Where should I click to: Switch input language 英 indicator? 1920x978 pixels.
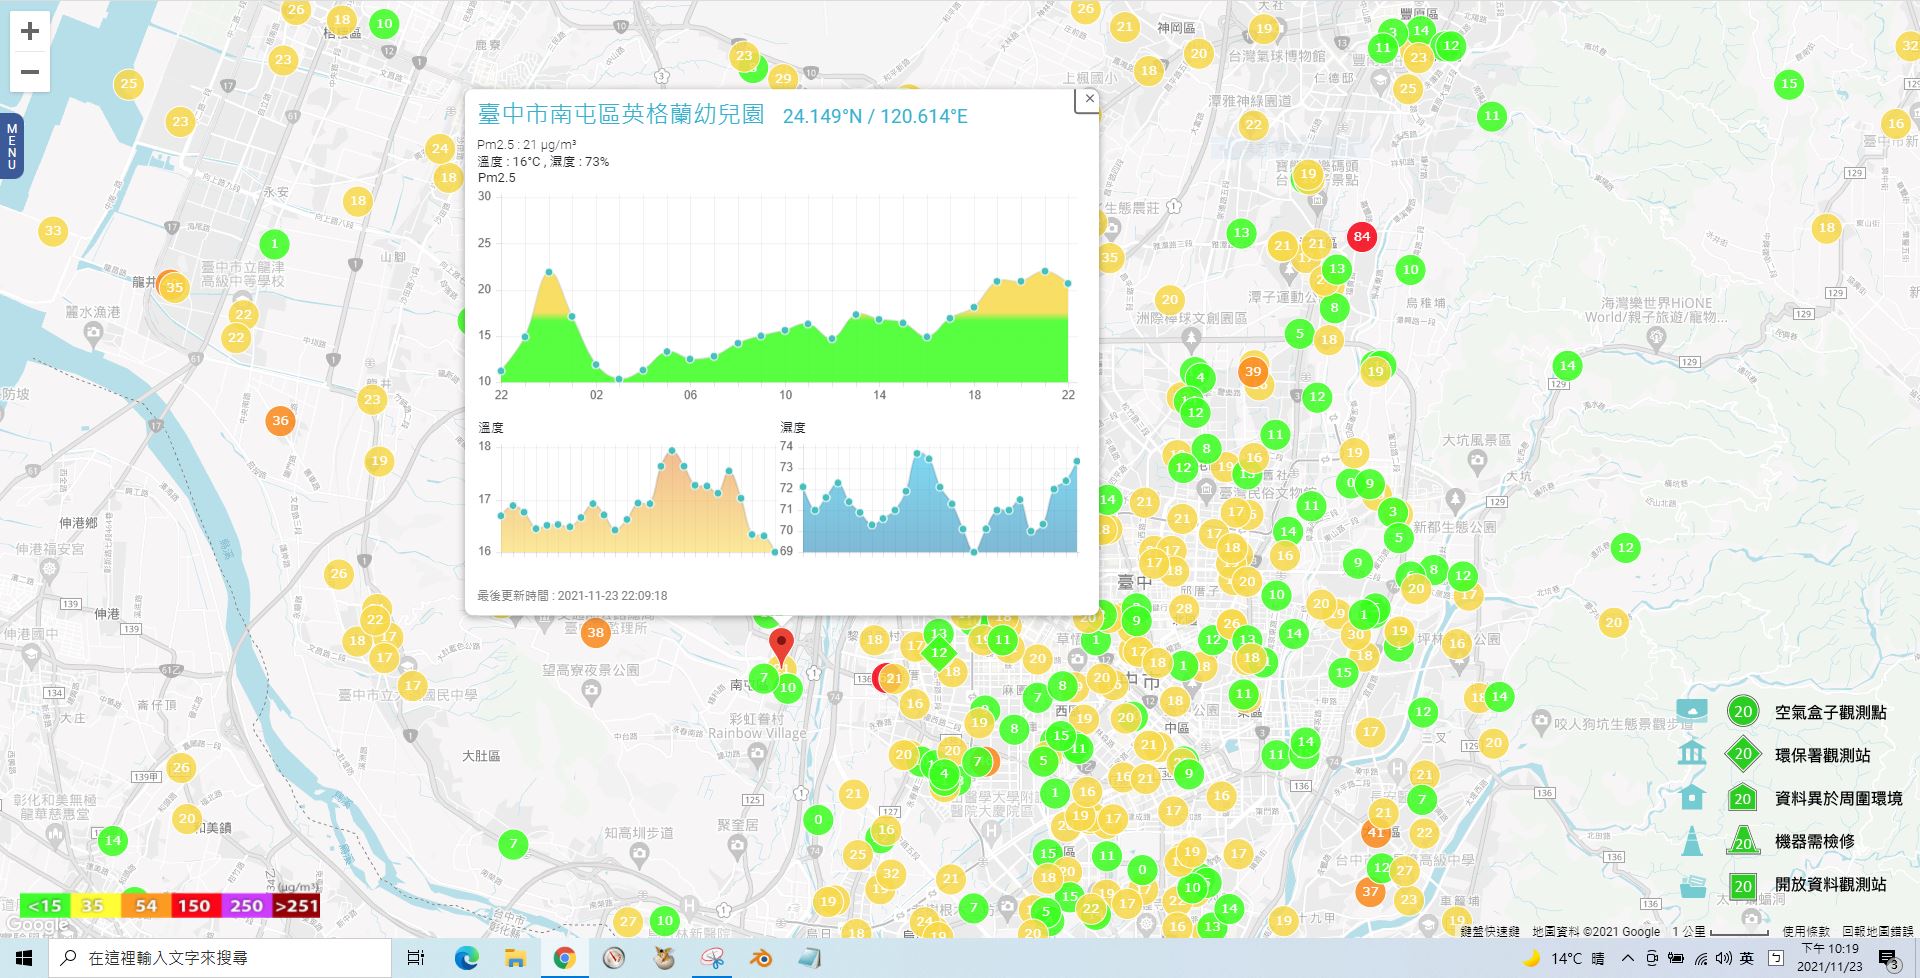[x=1747, y=958]
